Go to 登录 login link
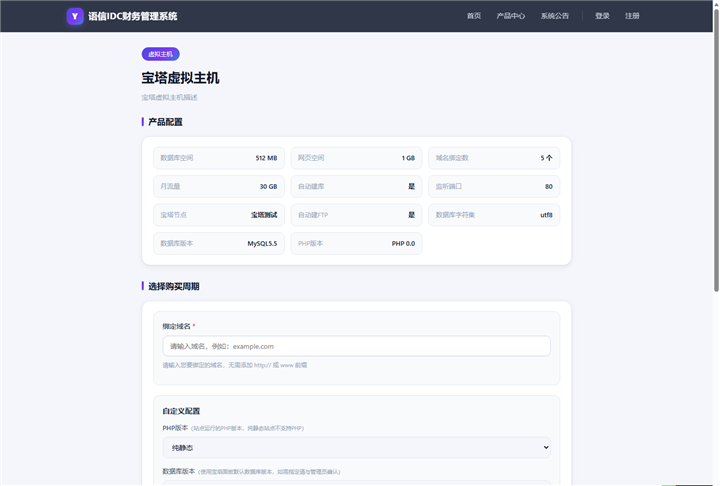720x486 pixels. coord(602,16)
